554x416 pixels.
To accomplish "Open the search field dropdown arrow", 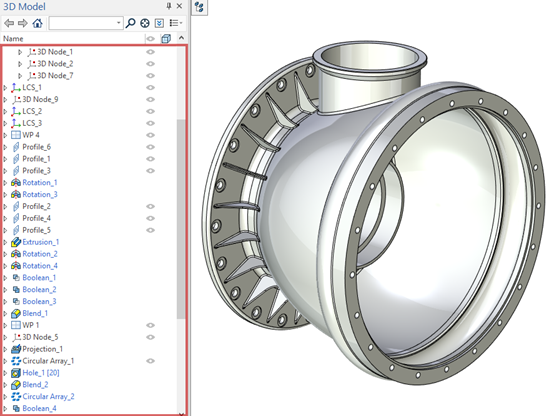I will (119, 23).
